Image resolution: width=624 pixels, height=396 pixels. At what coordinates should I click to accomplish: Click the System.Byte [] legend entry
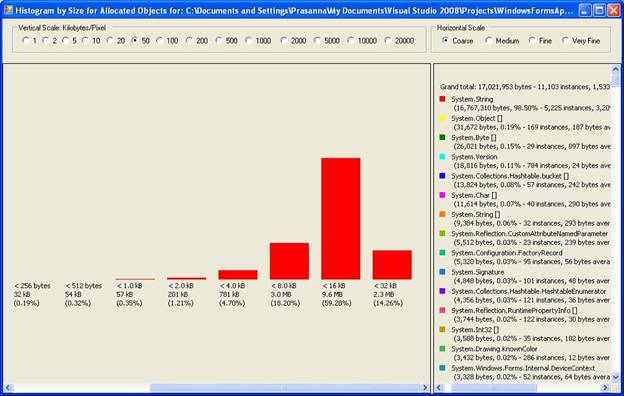[x=474, y=138]
